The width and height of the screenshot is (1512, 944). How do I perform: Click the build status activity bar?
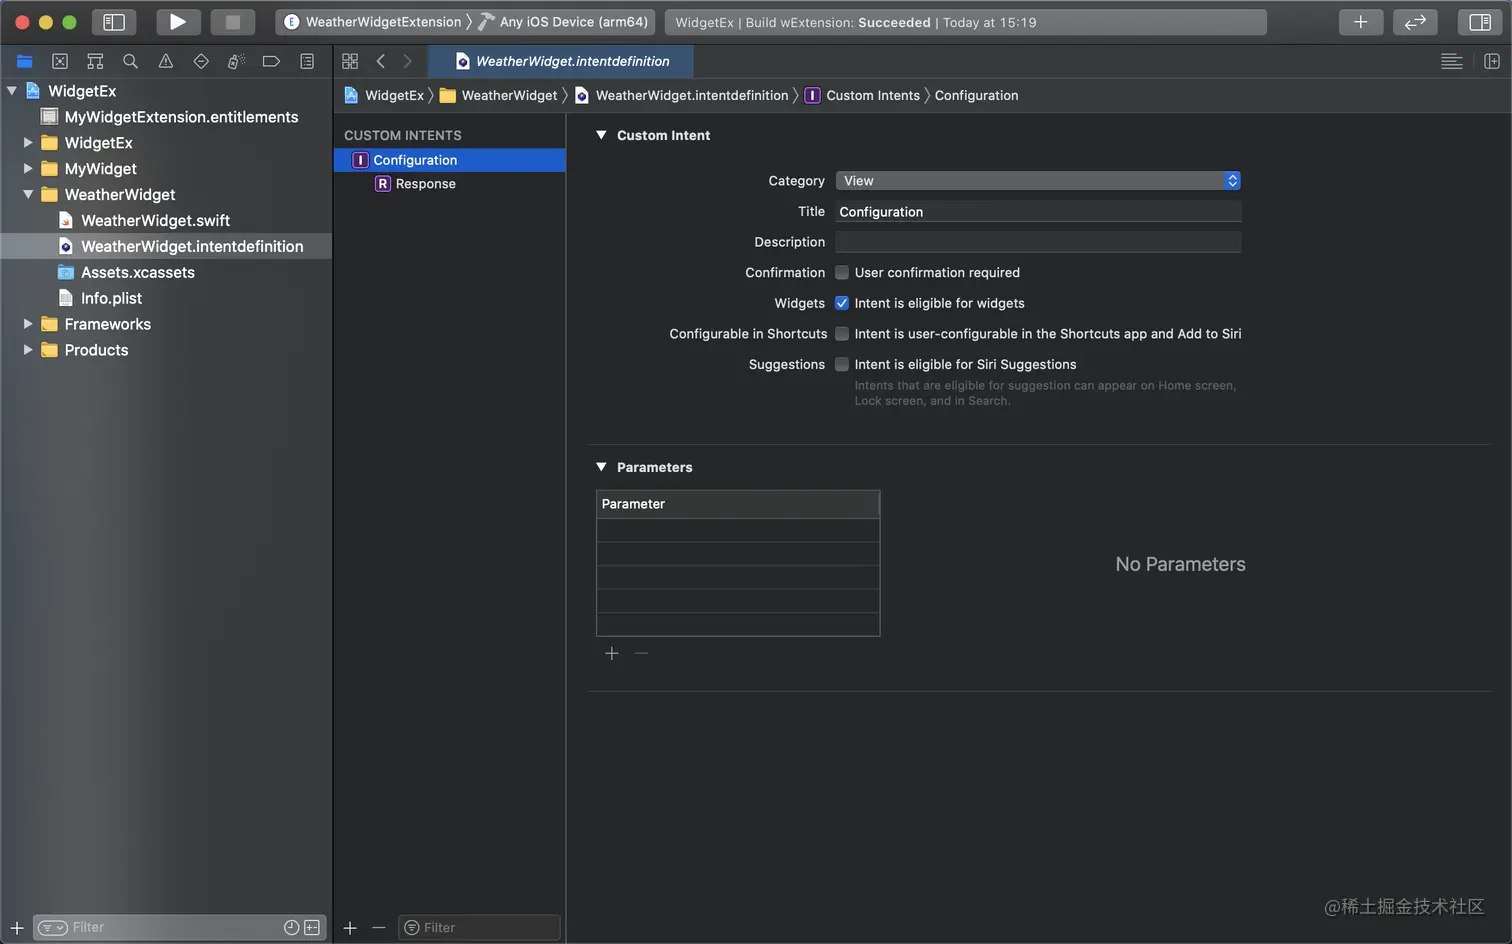click(x=966, y=22)
